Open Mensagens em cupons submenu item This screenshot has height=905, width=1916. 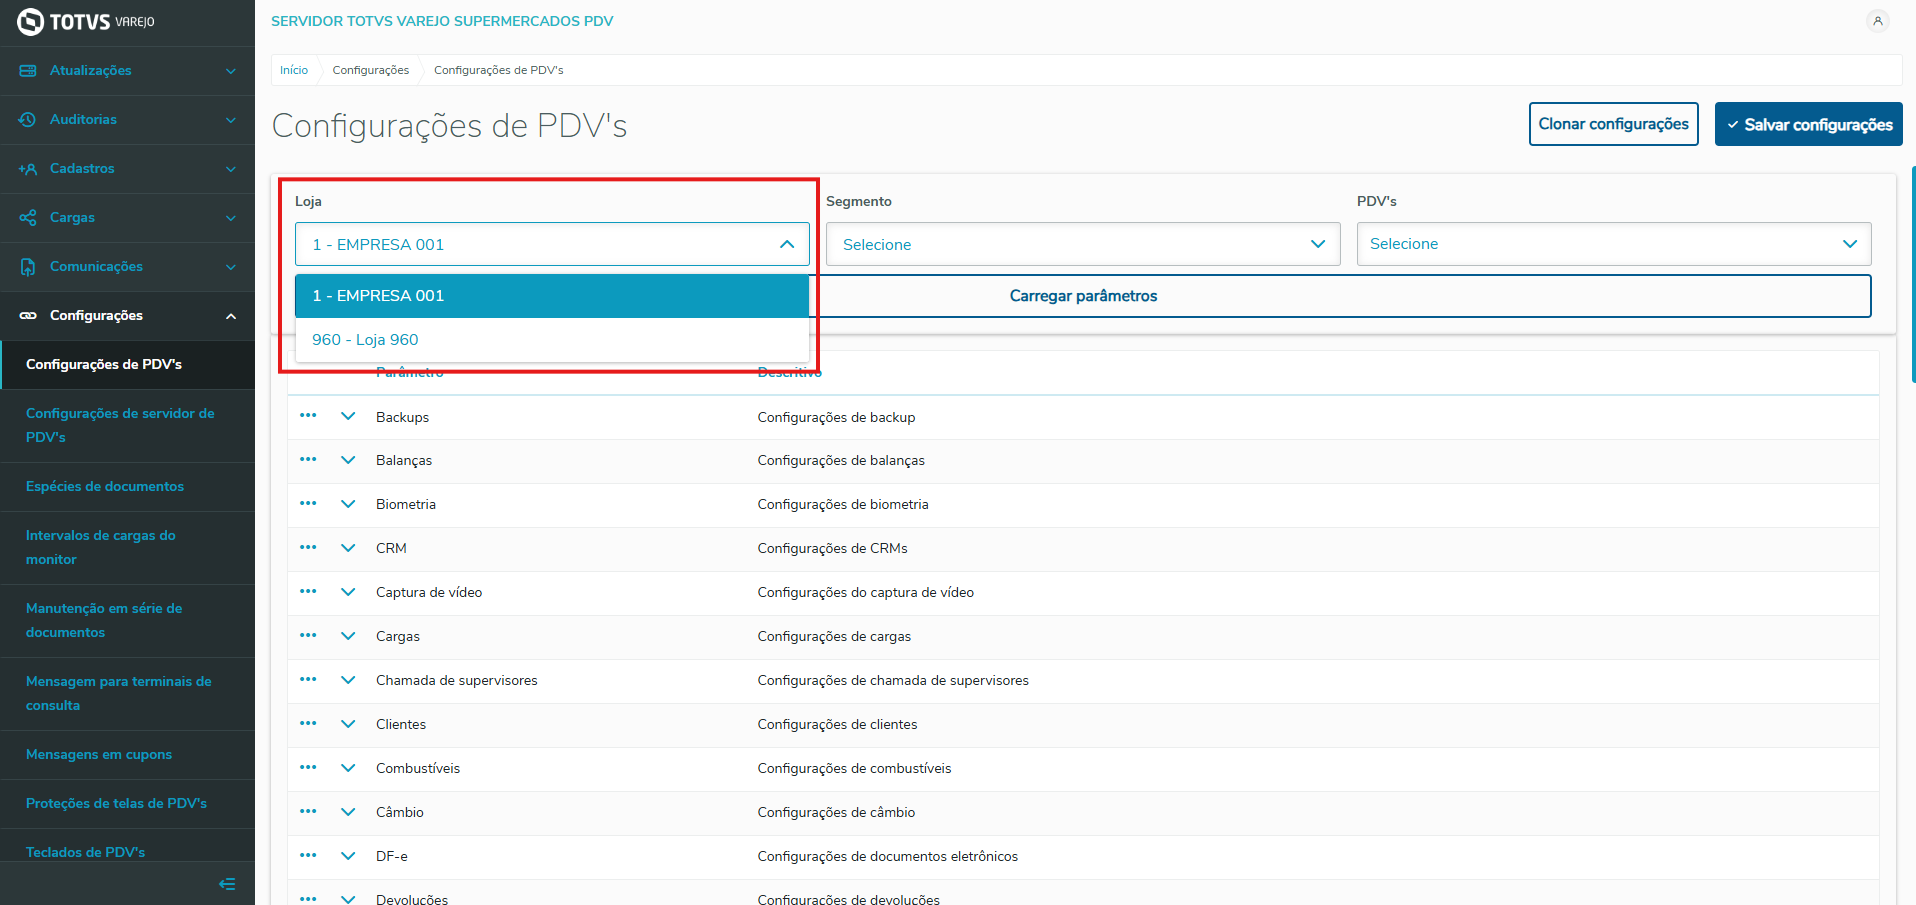pos(128,755)
